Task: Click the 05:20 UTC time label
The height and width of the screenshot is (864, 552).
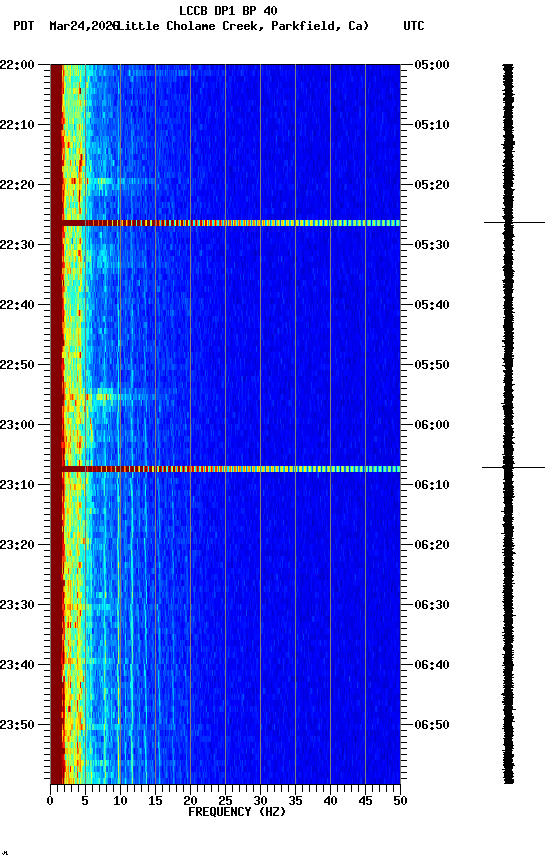Action: (432, 185)
